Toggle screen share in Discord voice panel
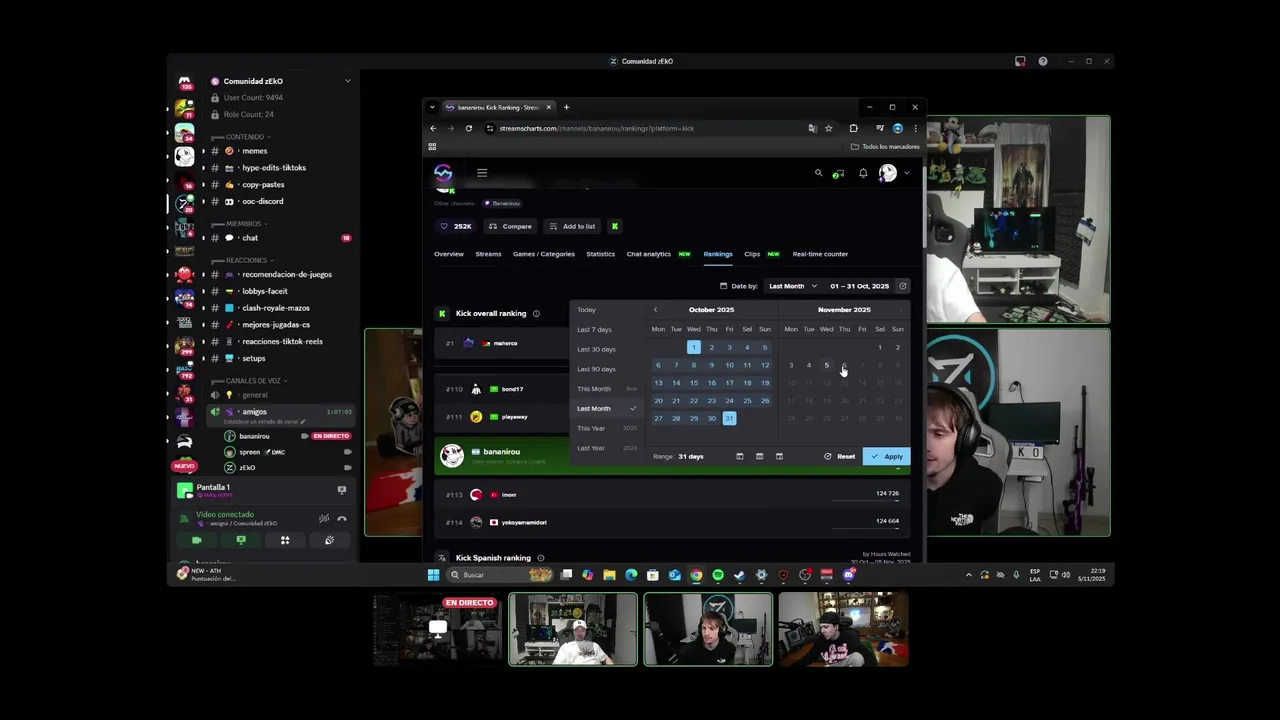This screenshot has width=1280, height=720. tap(241, 540)
